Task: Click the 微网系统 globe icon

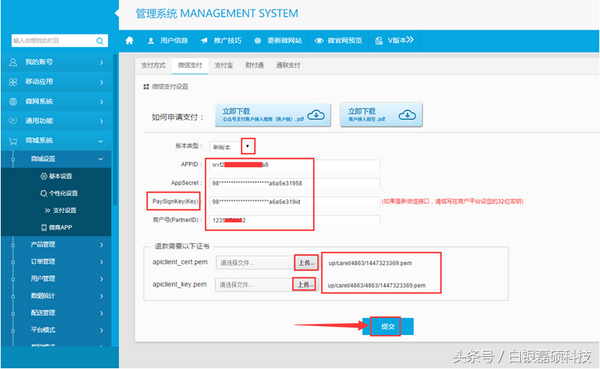Action: [x=13, y=101]
